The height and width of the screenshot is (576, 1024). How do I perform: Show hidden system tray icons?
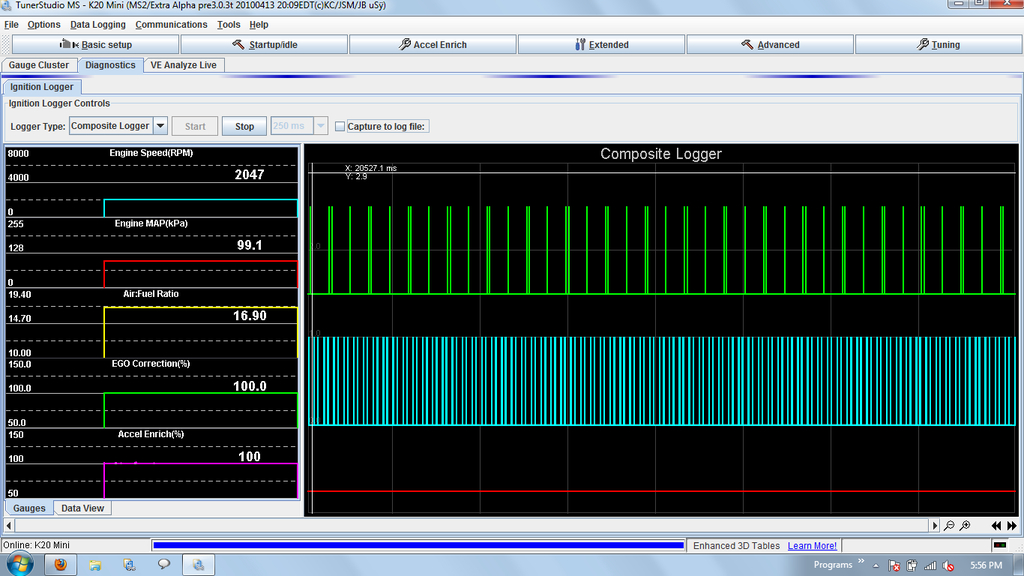click(875, 565)
